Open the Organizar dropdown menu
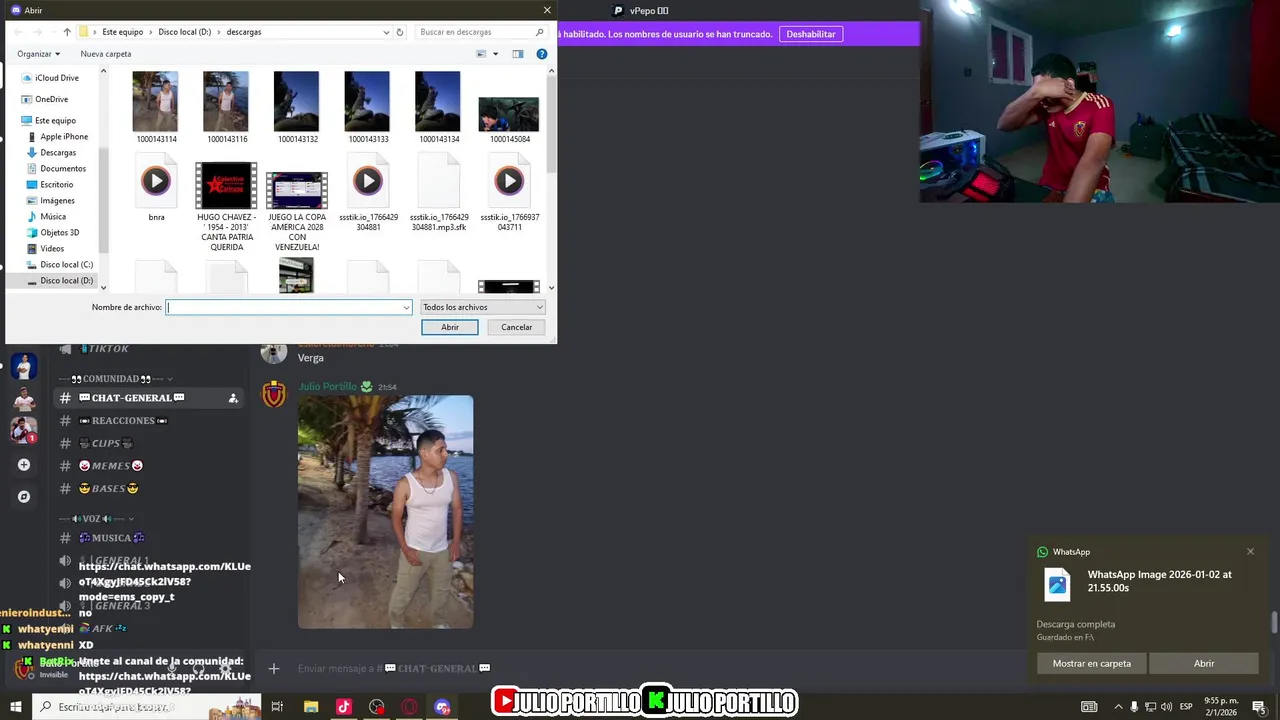This screenshot has width=1280, height=720. point(38,54)
